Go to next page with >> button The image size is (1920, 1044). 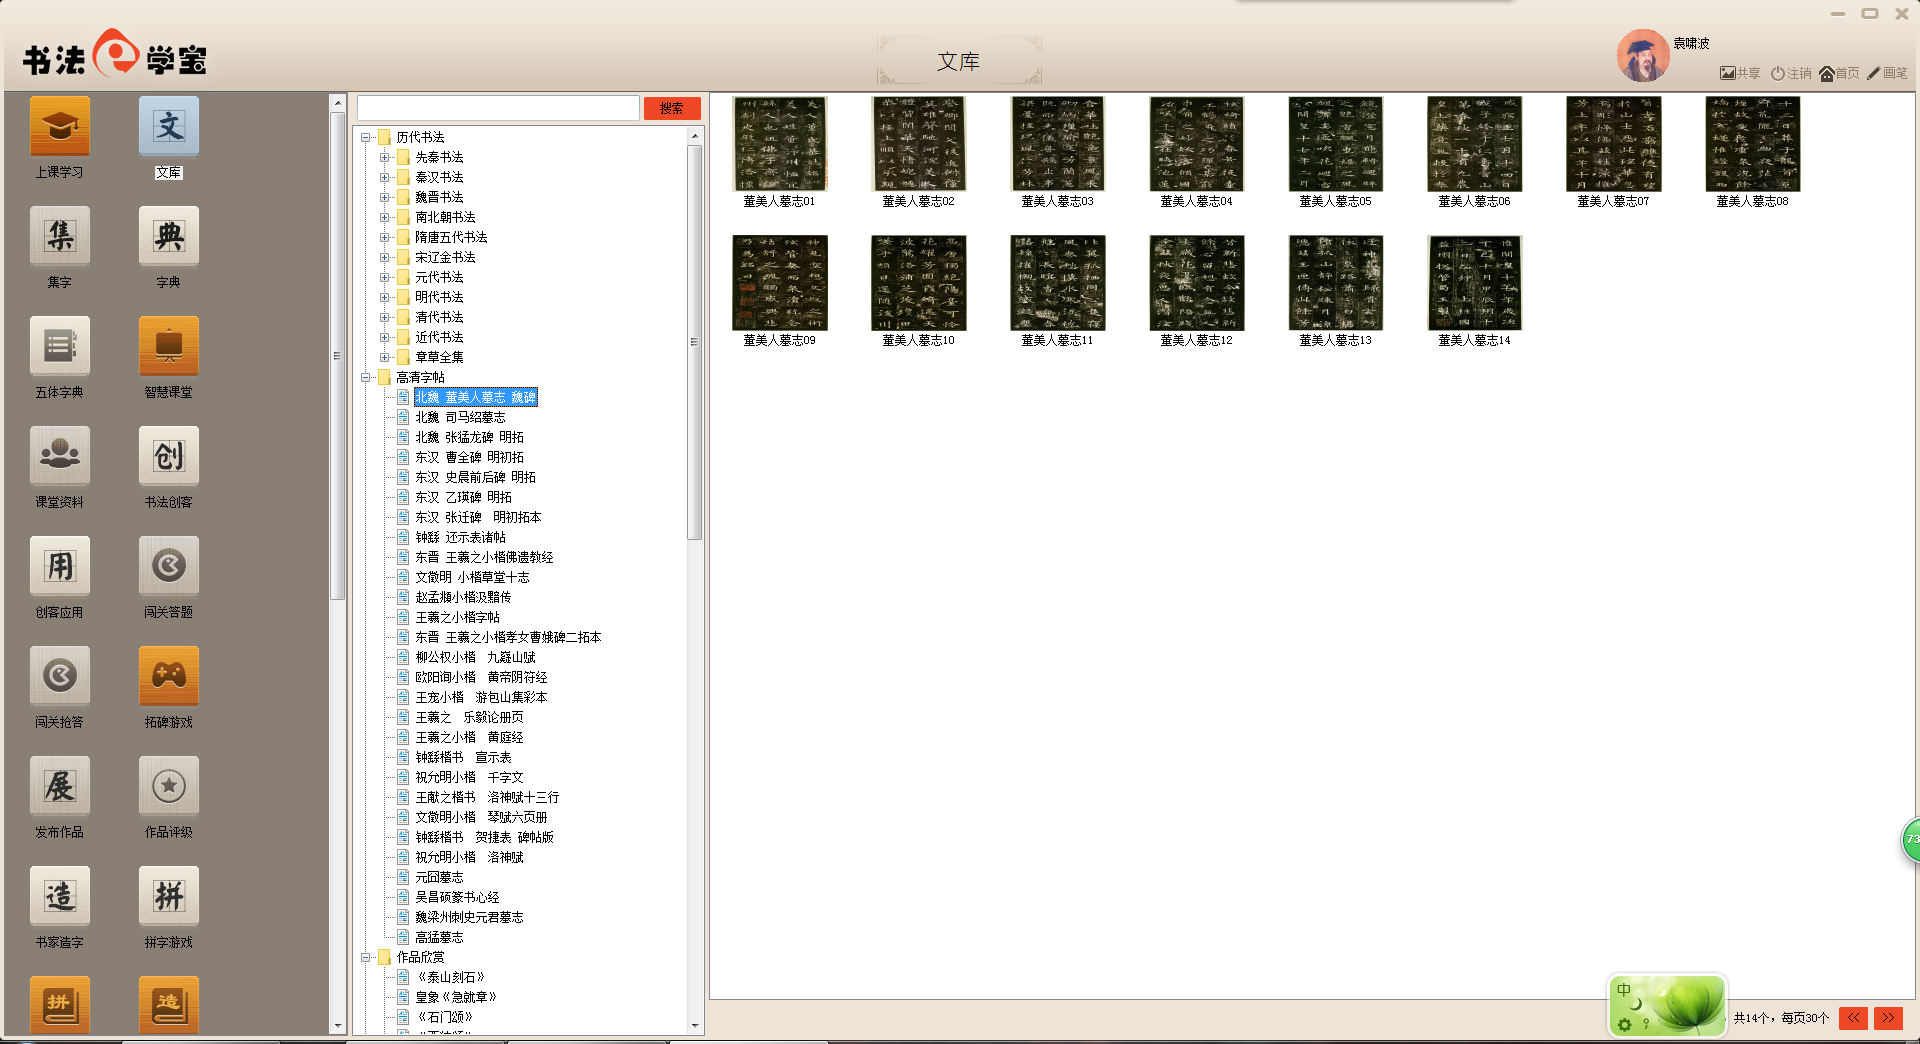[x=1888, y=1018]
